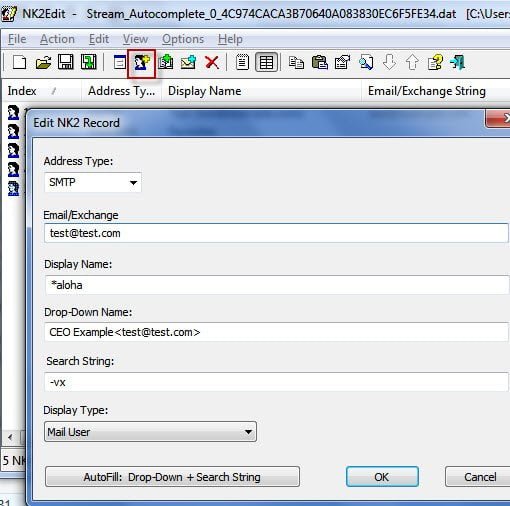Click the Add Records From Address Book icon

pos(166,62)
